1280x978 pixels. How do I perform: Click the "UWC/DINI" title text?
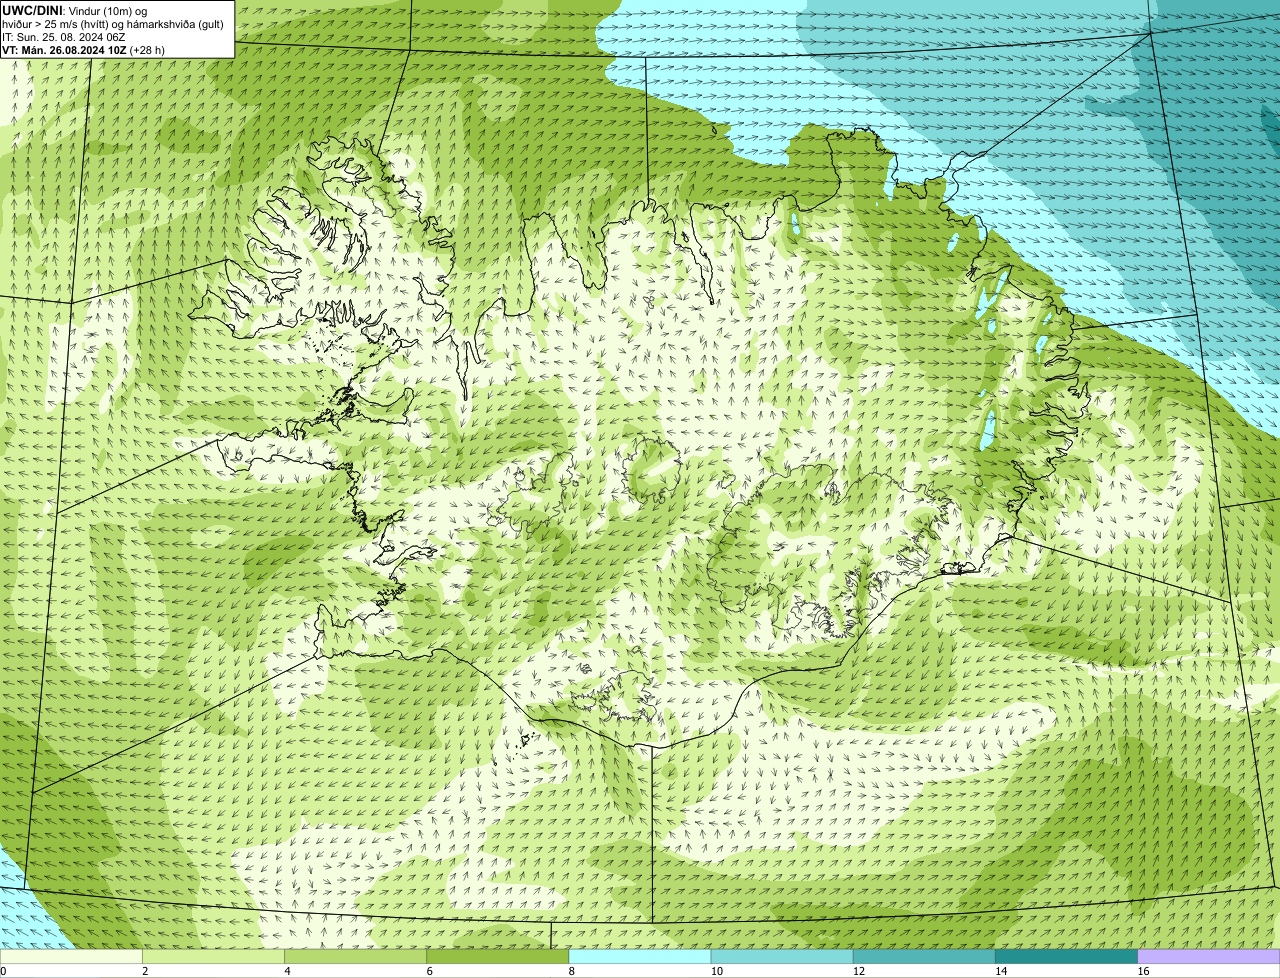31,10
